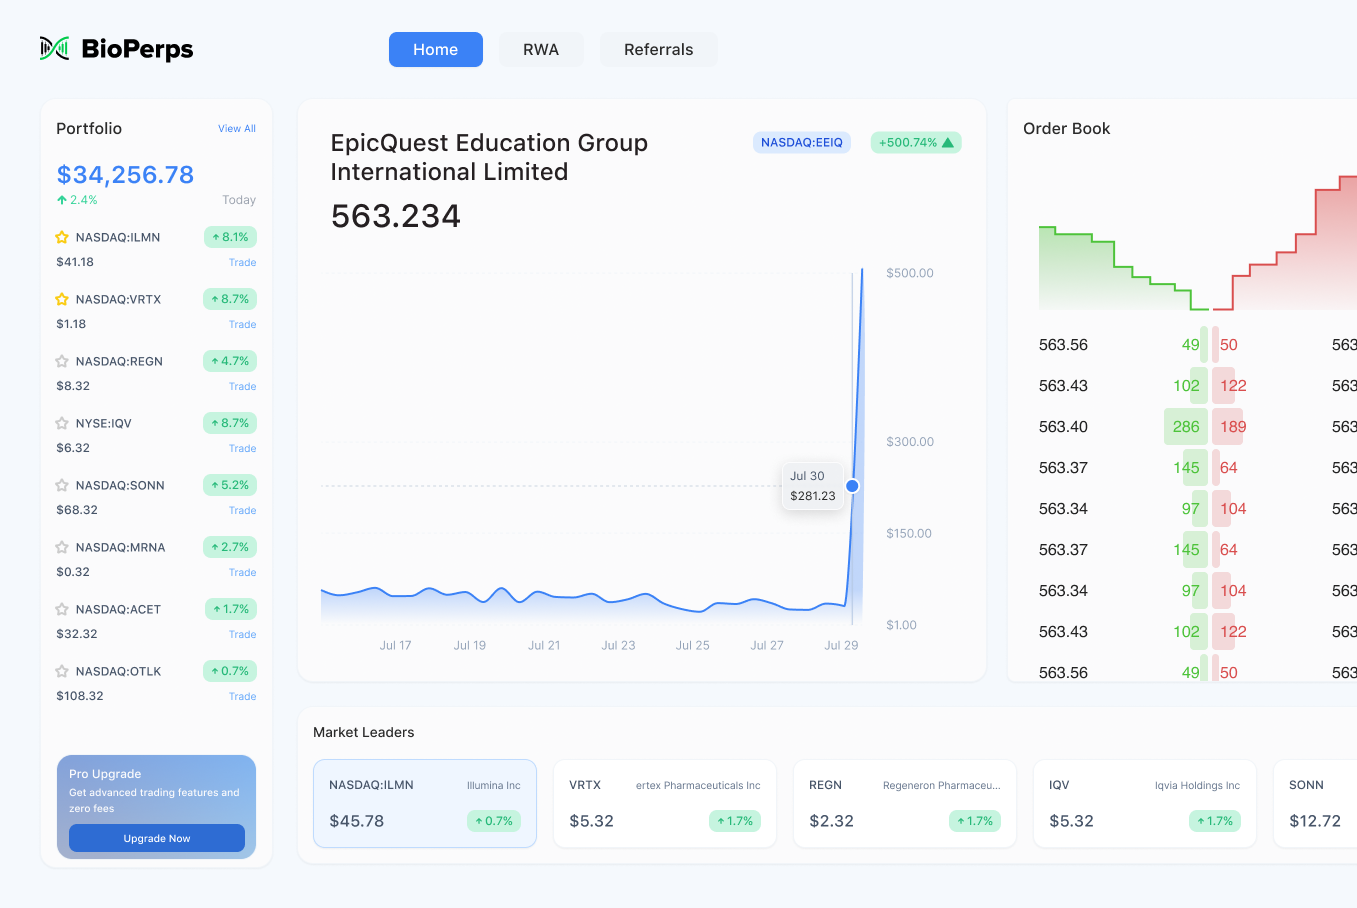The height and width of the screenshot is (908, 1357).
Task: Trade NASDAQ:VRTX from portfolio
Action: click(242, 325)
